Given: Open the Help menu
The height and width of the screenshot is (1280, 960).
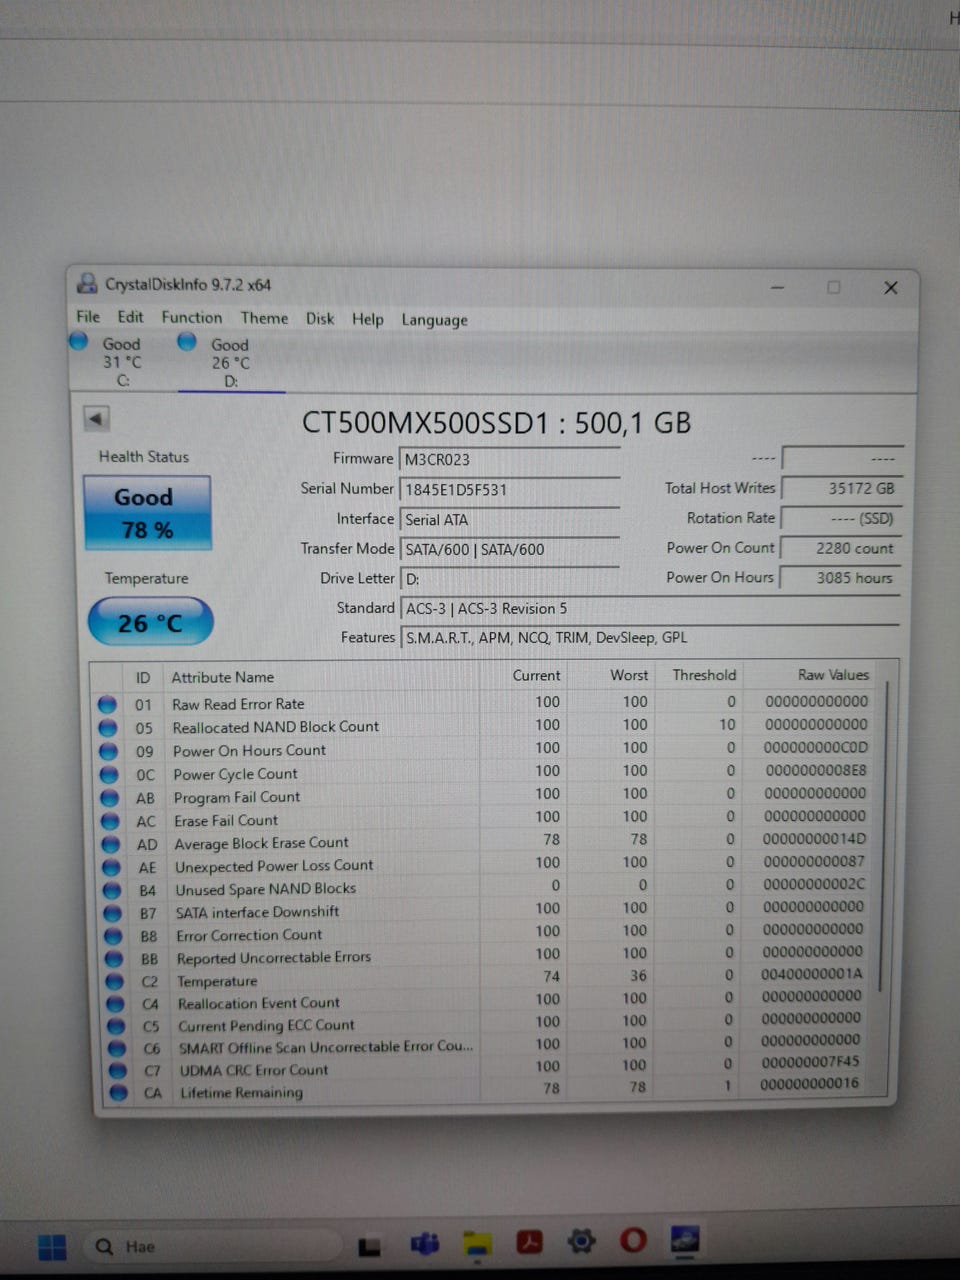Looking at the screenshot, I should (x=367, y=319).
